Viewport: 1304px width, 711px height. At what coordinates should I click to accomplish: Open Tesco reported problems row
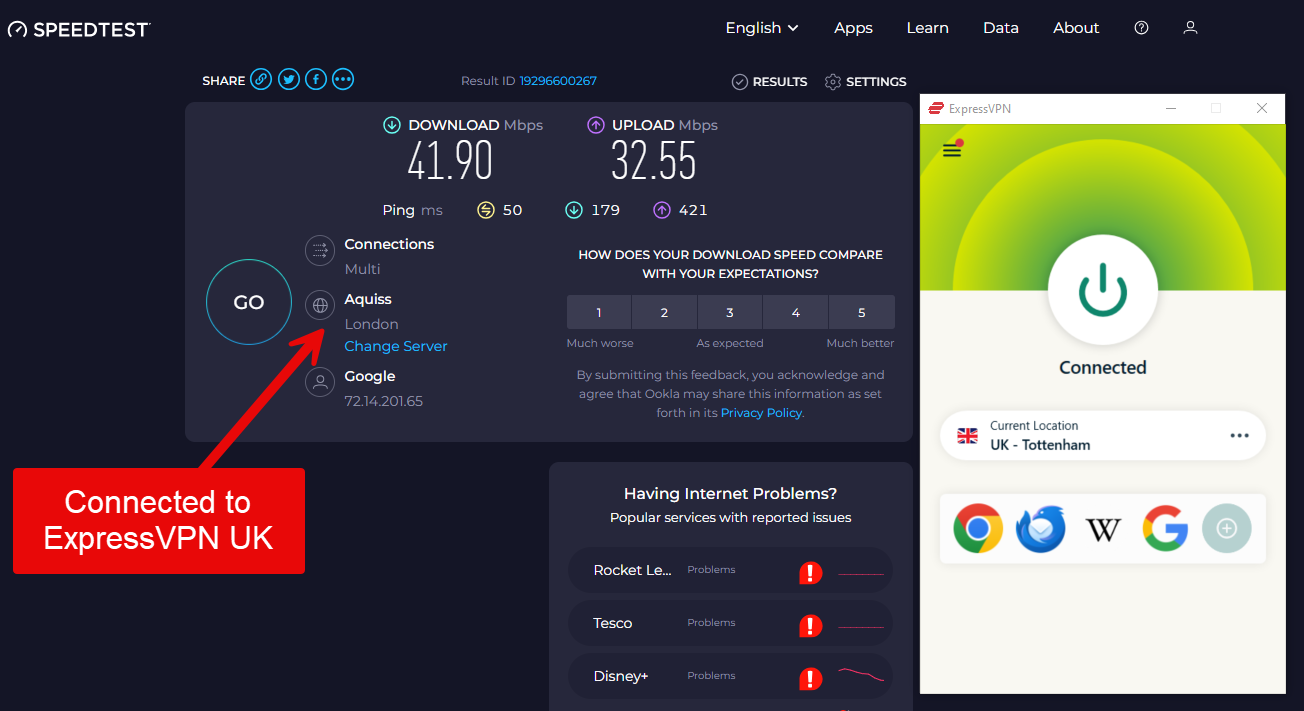click(x=730, y=623)
